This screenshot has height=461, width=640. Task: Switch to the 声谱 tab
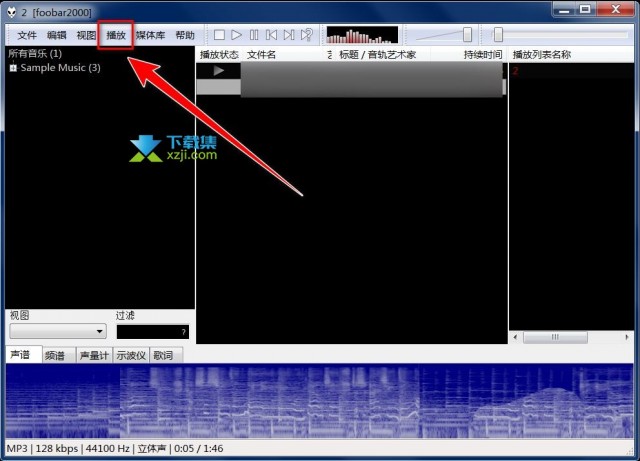24,355
